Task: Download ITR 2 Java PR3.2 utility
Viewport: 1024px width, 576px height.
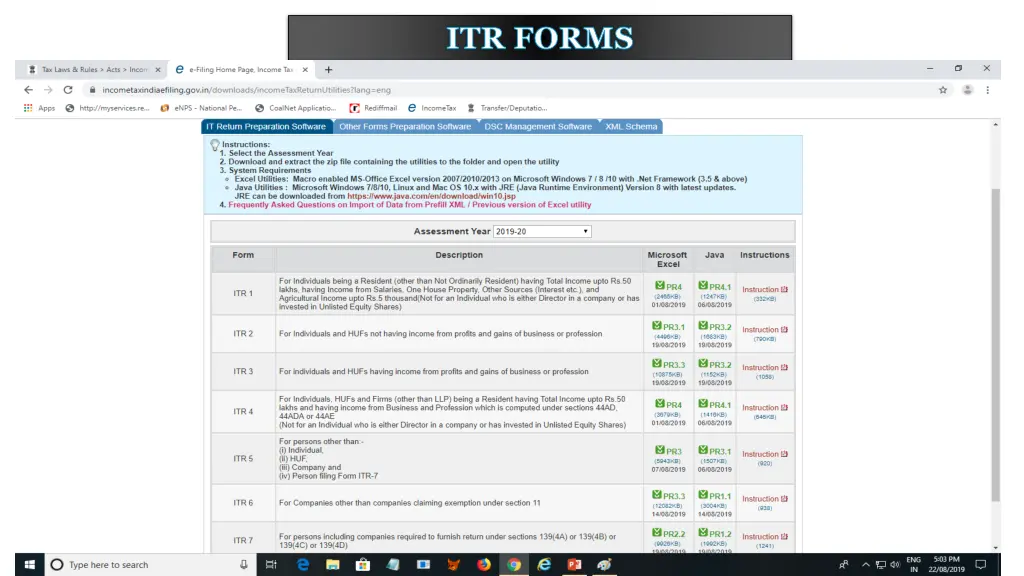Action: [x=714, y=327]
